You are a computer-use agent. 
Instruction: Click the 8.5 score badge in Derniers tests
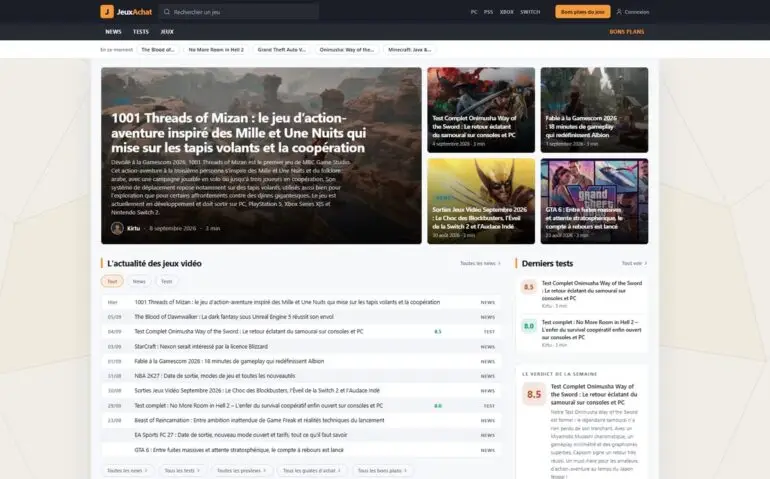coord(529,287)
